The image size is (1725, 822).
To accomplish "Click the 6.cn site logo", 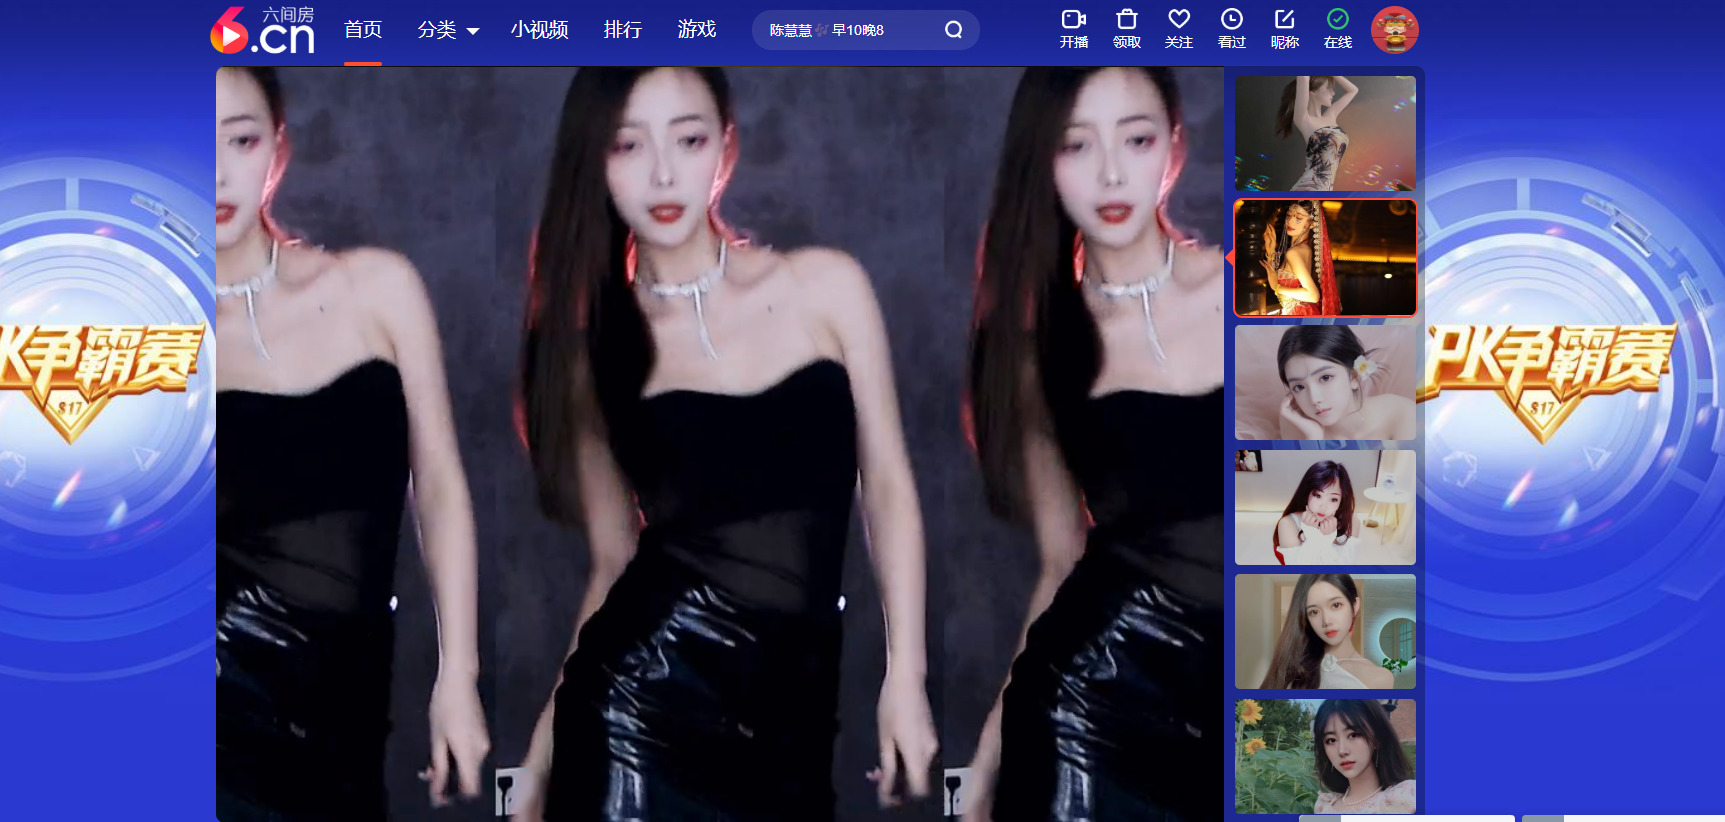I will [x=262, y=30].
